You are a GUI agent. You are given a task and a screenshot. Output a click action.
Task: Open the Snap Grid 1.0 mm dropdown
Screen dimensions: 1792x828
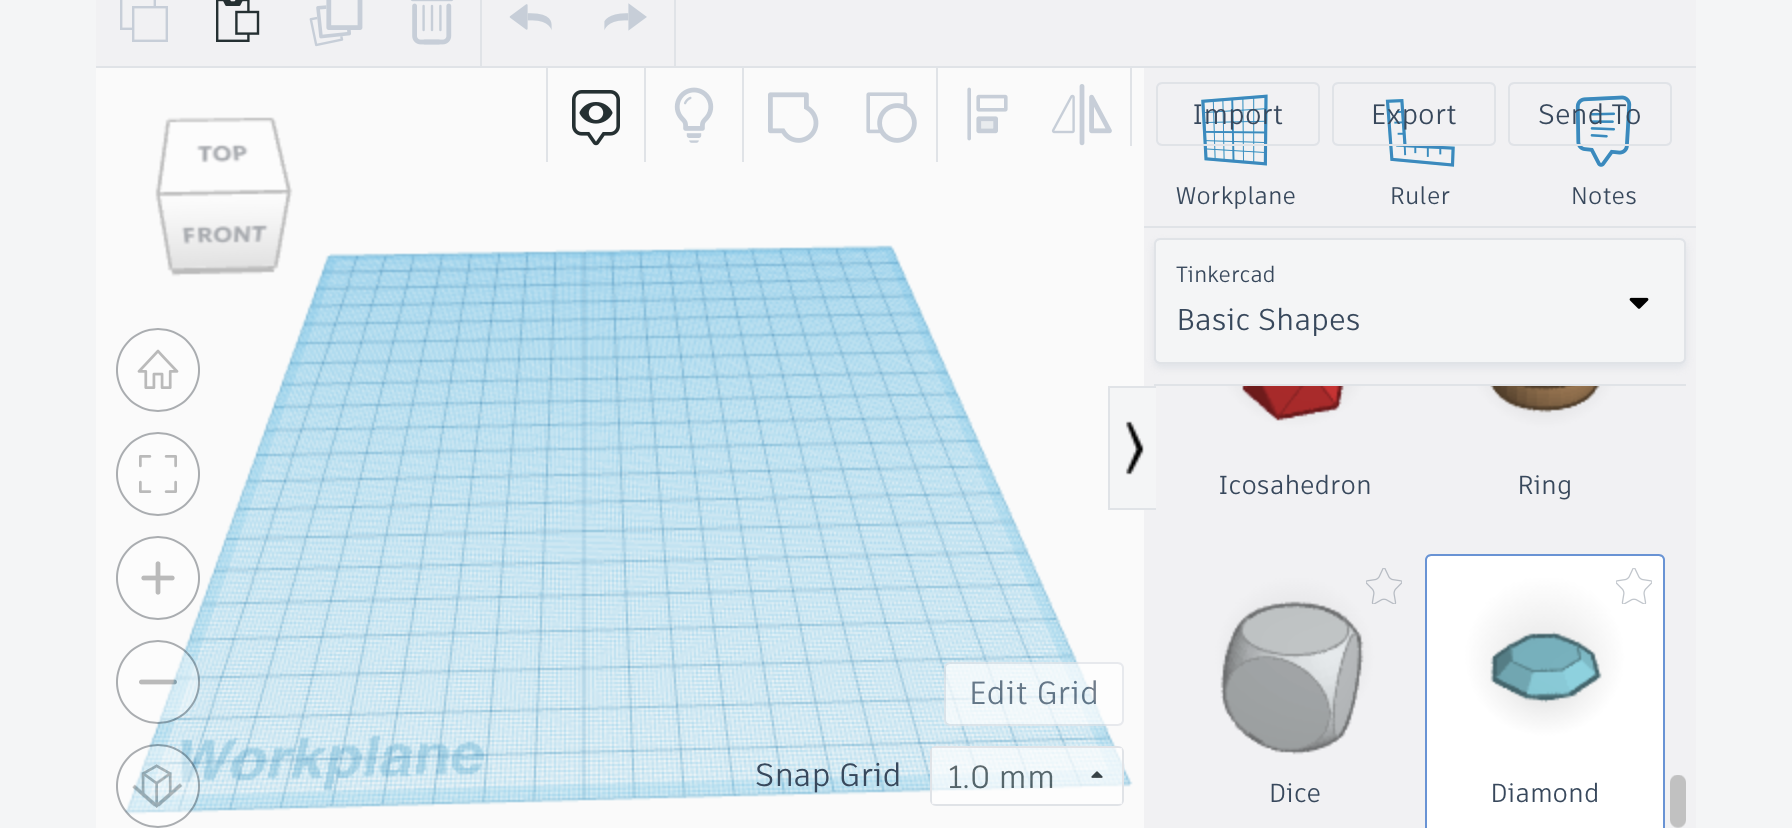tap(1027, 776)
